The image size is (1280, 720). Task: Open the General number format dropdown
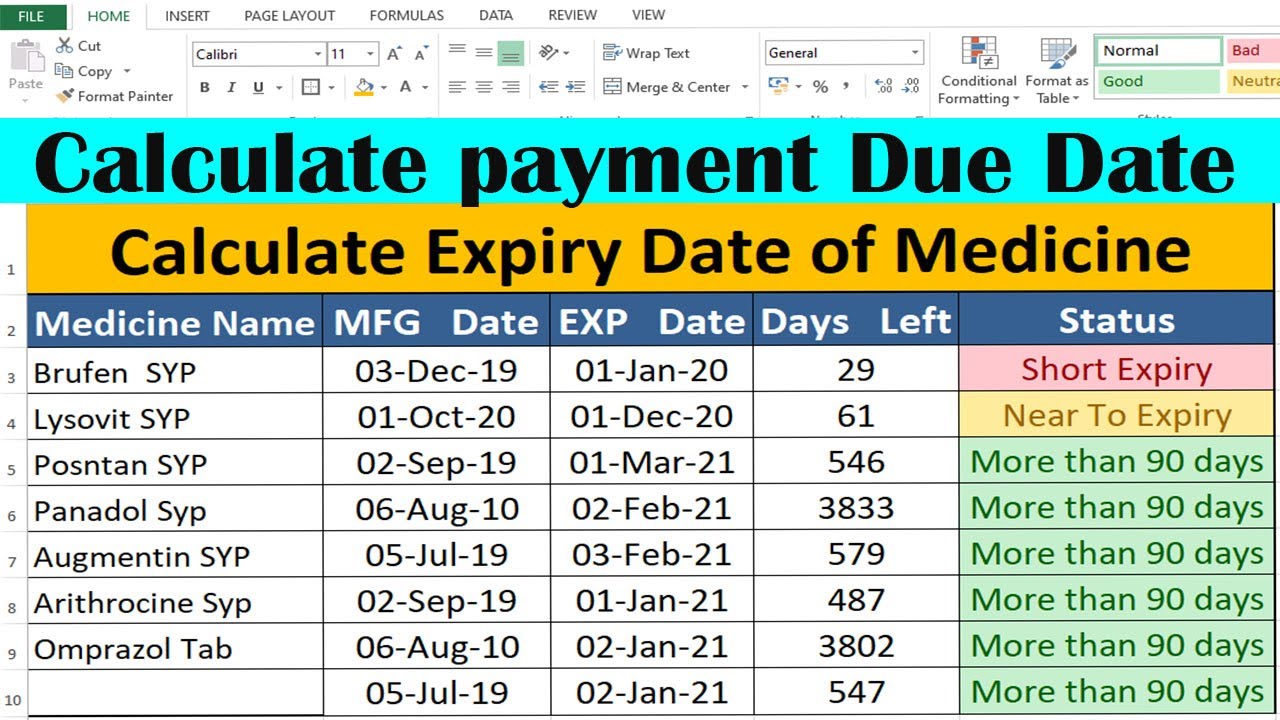click(915, 53)
